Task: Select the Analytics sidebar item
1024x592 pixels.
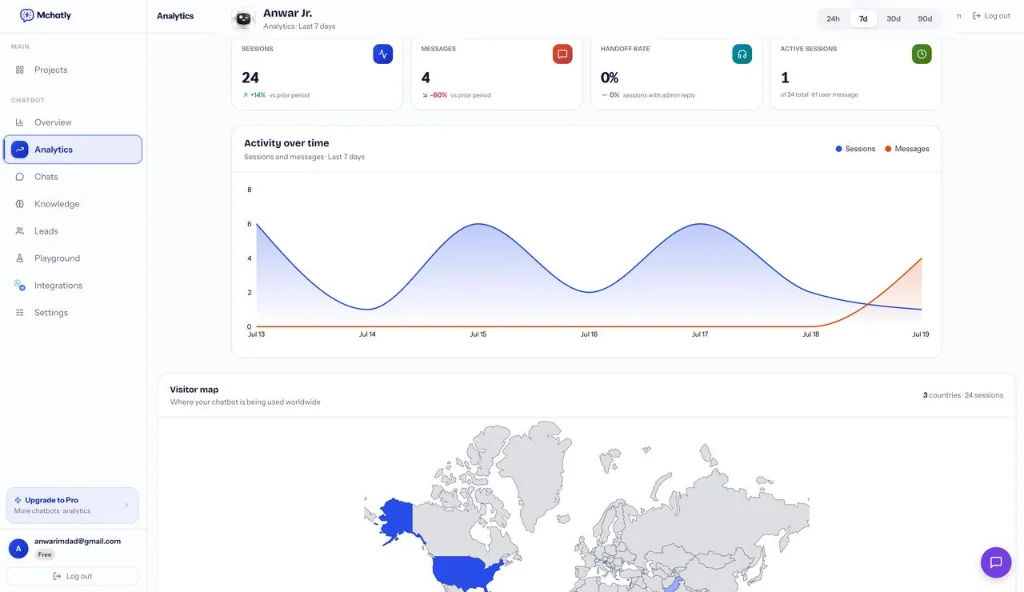Action: [x=72, y=150]
